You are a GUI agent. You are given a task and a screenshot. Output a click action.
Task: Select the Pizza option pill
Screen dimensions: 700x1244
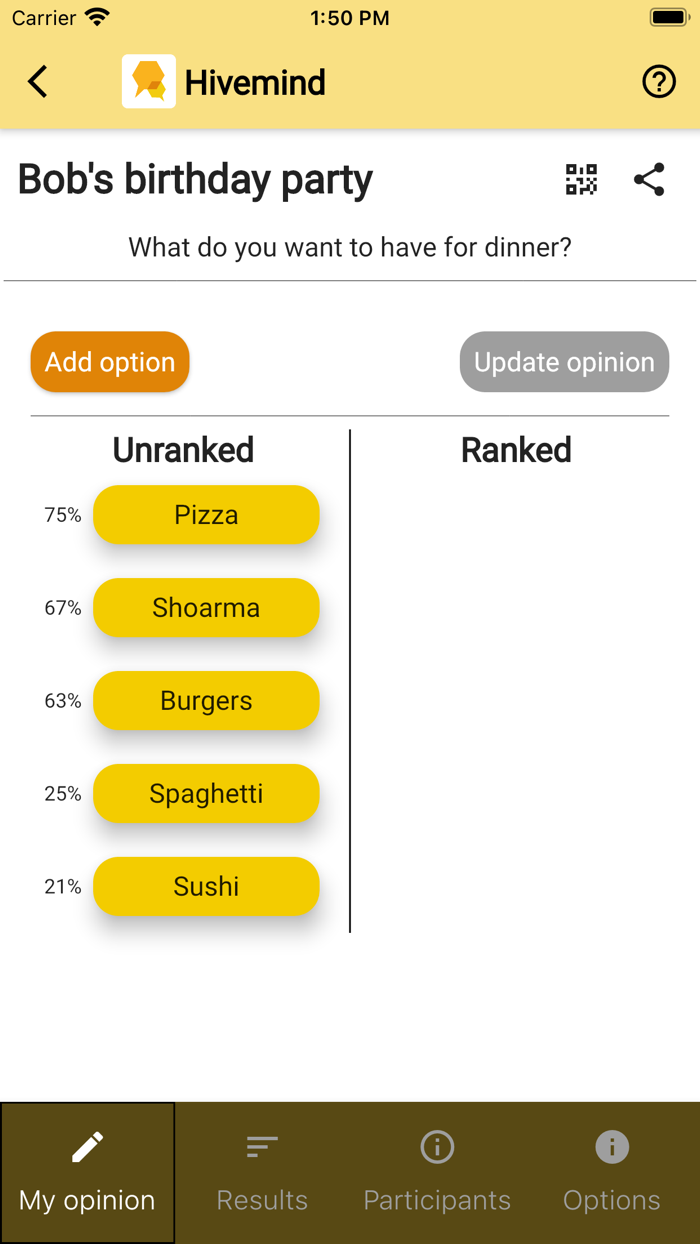[206, 514]
